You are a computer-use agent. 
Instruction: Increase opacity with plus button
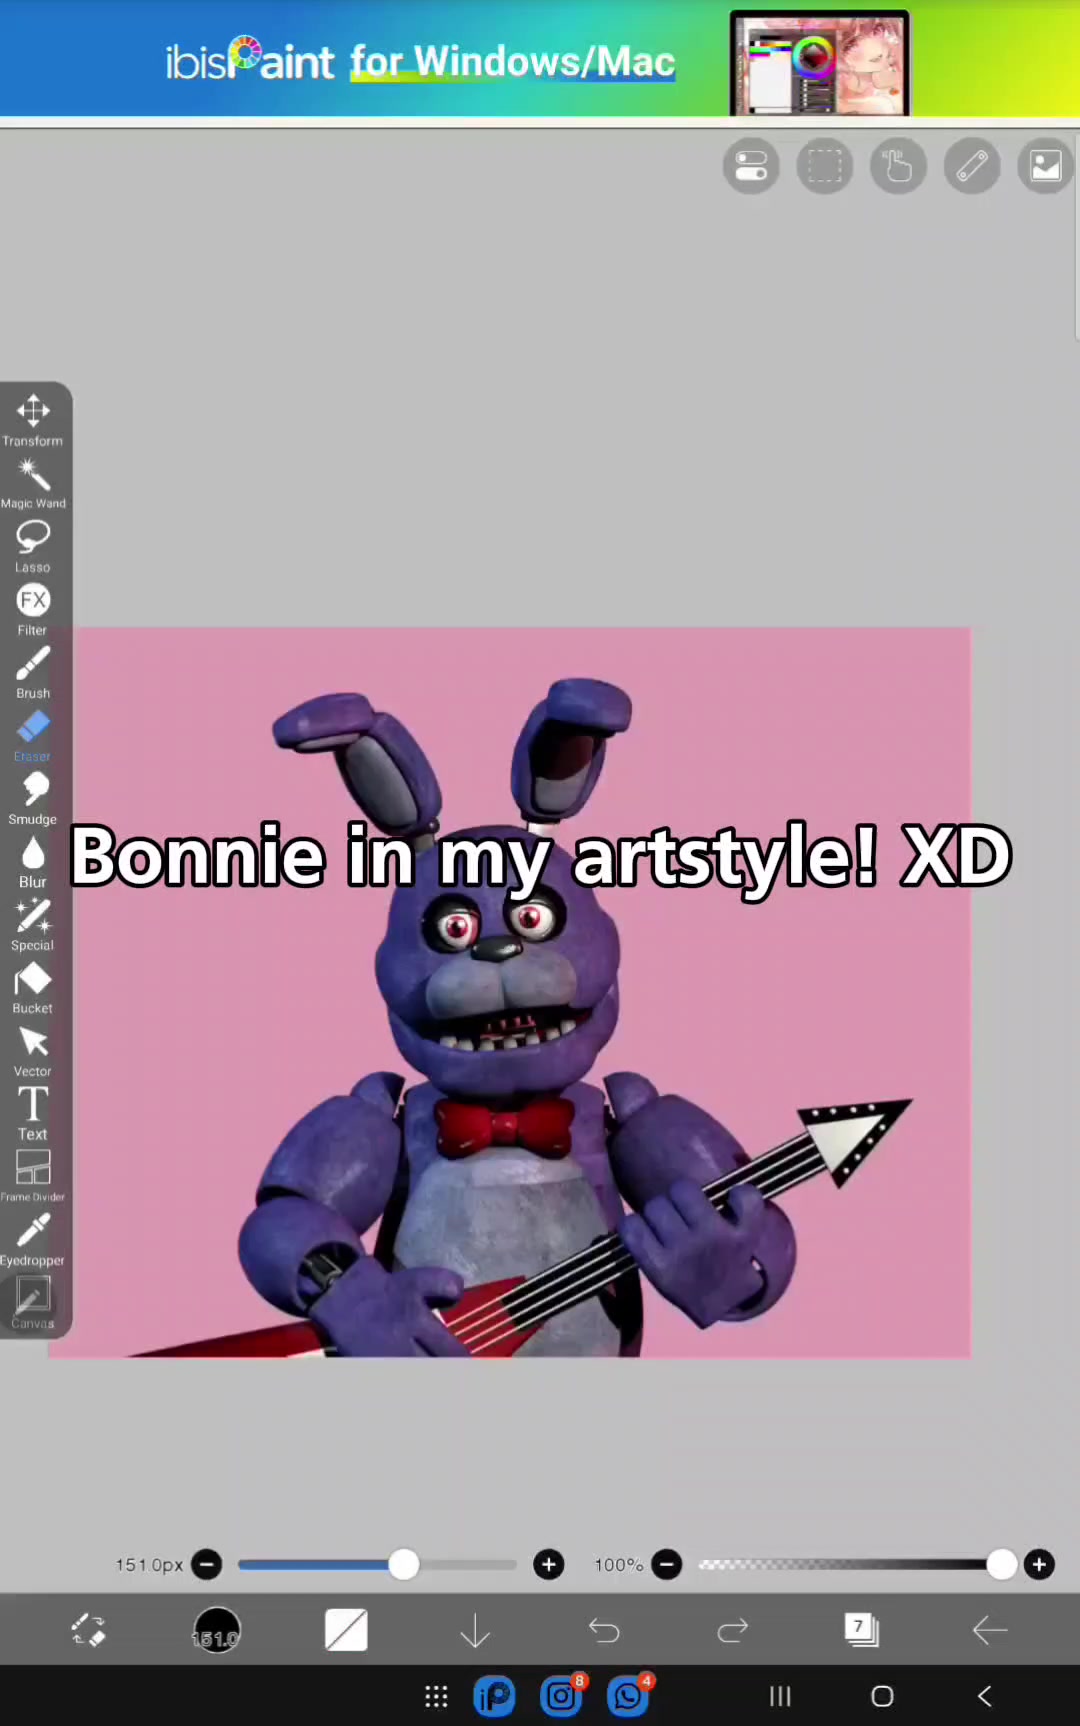click(1039, 1564)
